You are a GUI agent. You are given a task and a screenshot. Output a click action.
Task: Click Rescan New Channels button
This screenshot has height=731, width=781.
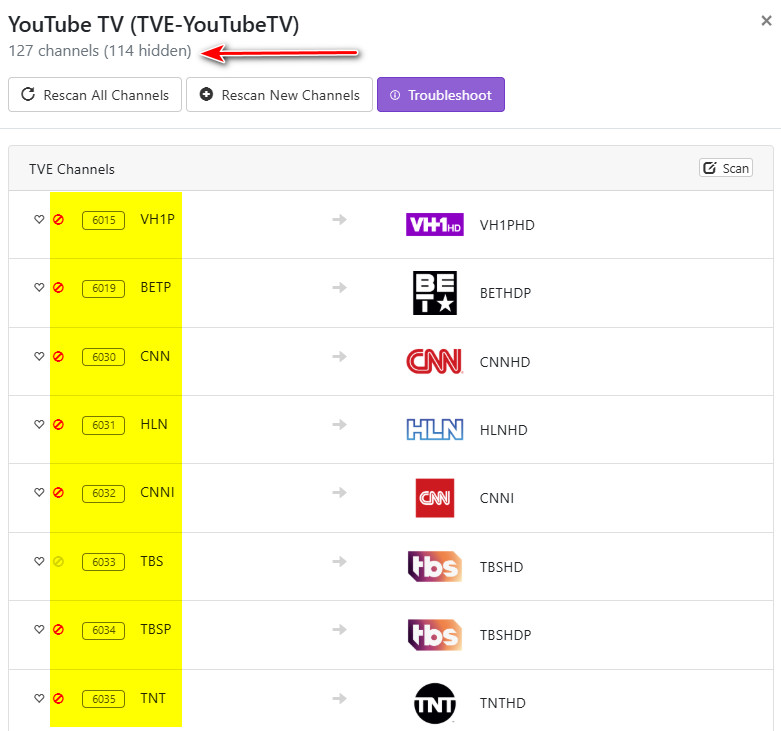pos(279,95)
